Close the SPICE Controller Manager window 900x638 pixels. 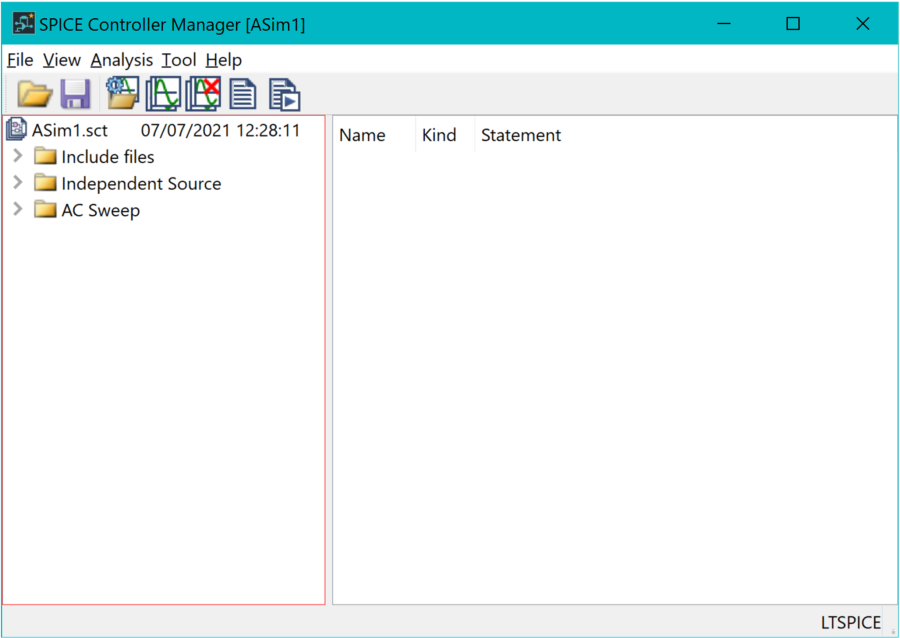863,24
